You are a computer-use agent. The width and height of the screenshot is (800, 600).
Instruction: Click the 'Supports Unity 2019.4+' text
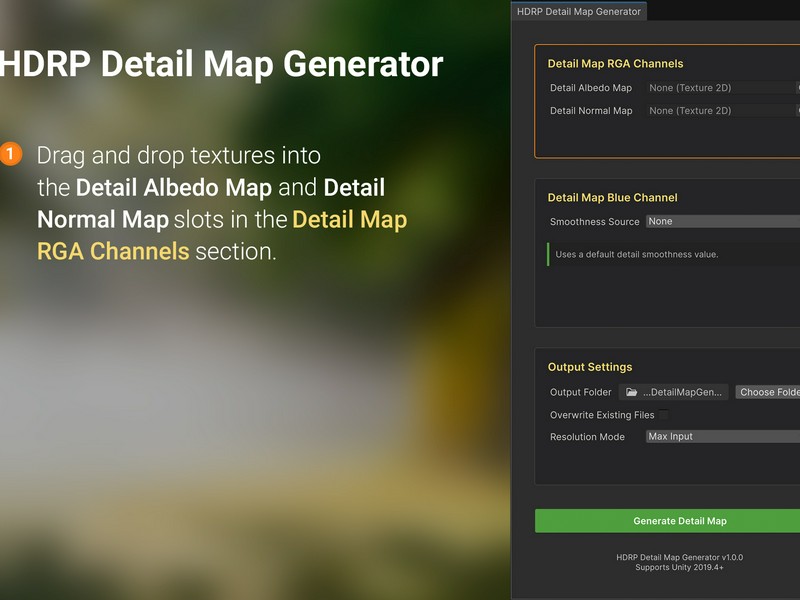tap(680, 567)
